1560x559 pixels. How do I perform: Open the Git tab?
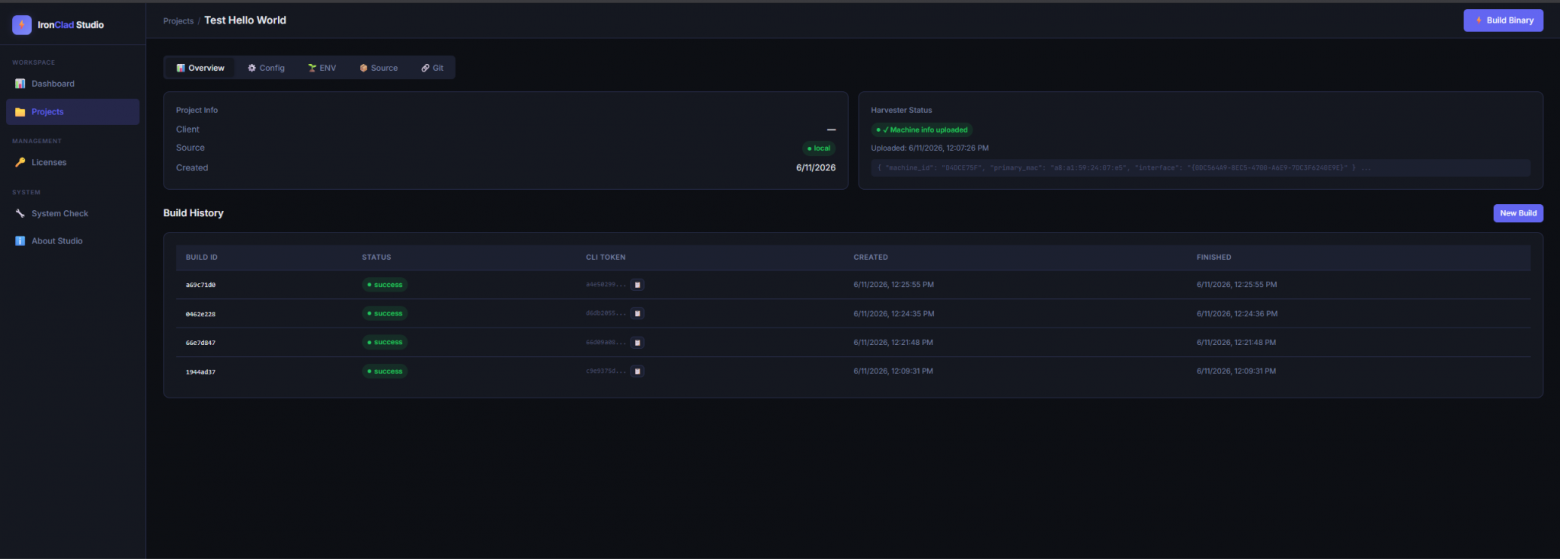(x=432, y=68)
